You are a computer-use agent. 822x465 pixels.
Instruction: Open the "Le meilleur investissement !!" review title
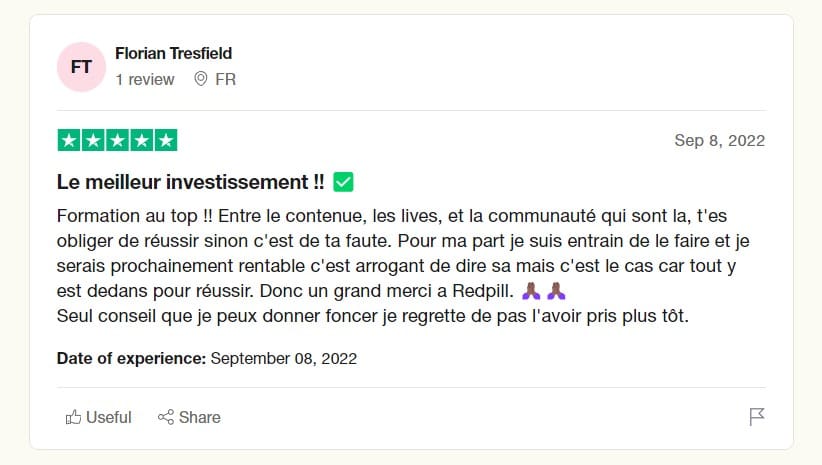click(x=191, y=182)
